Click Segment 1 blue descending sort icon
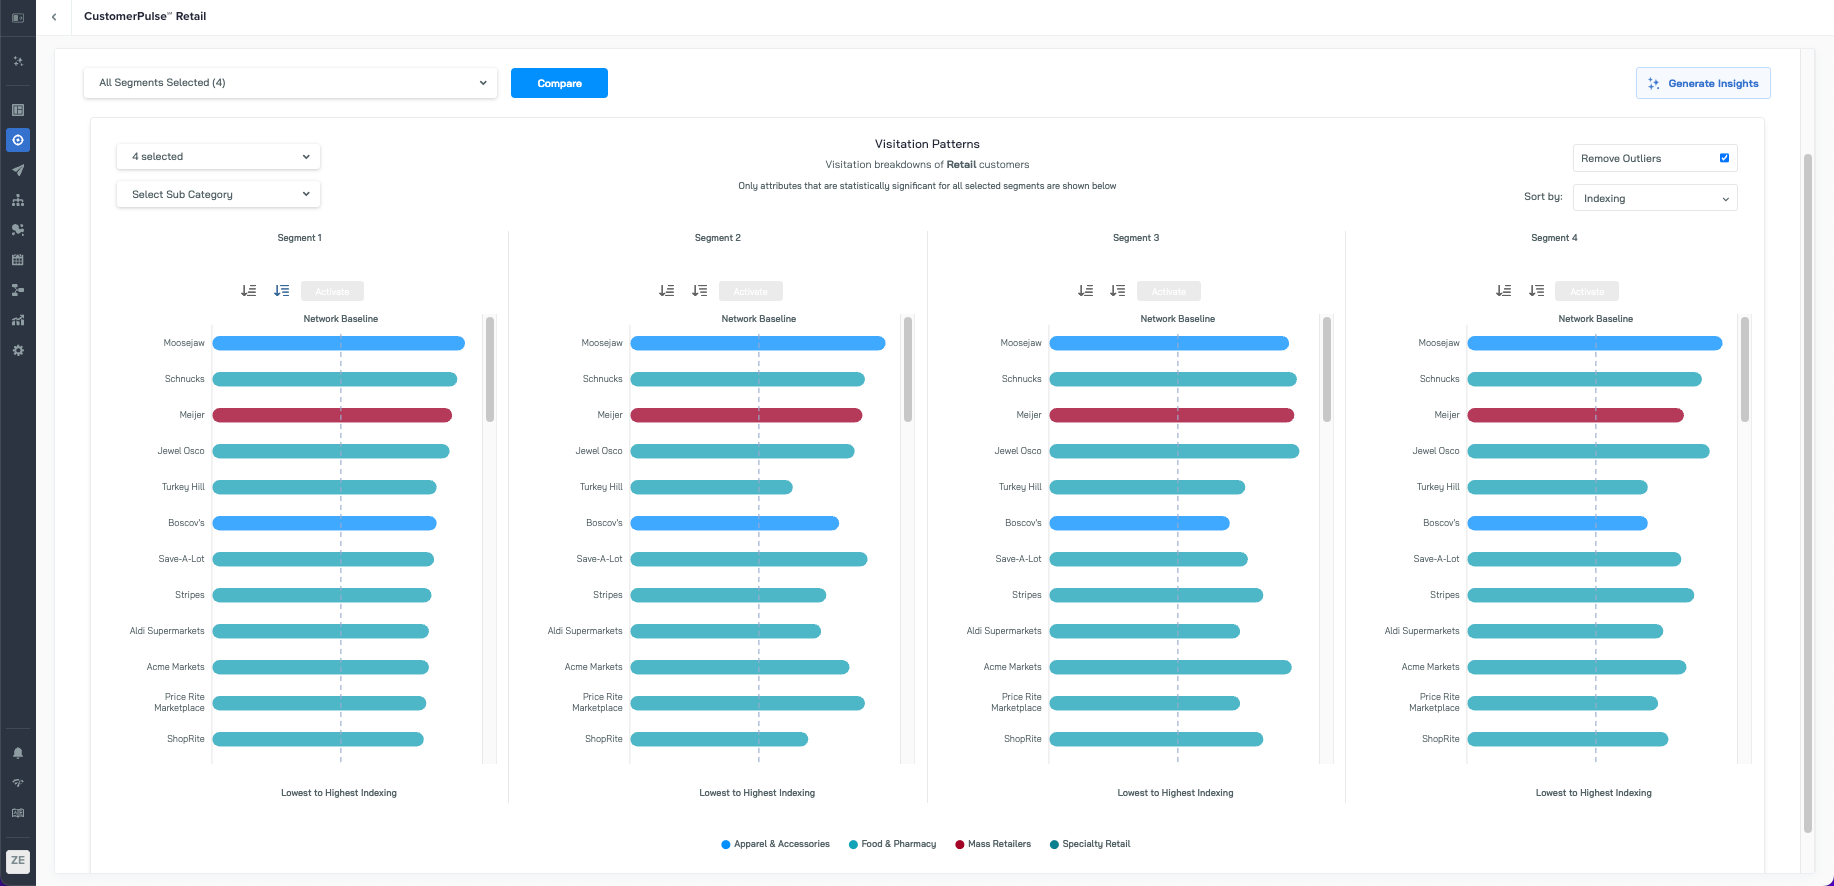This screenshot has height=886, width=1834. [282, 291]
